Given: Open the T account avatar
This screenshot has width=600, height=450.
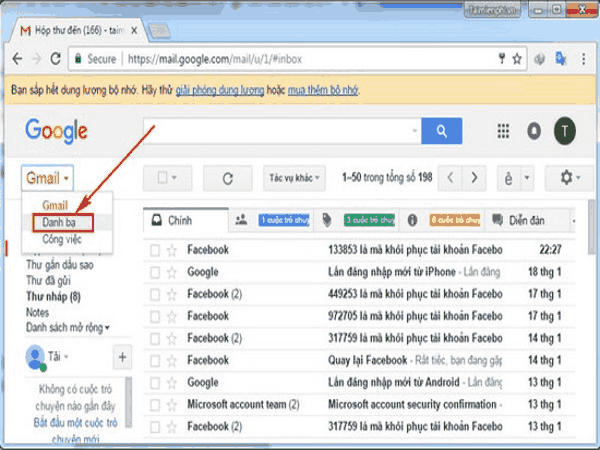Looking at the screenshot, I should [x=564, y=131].
